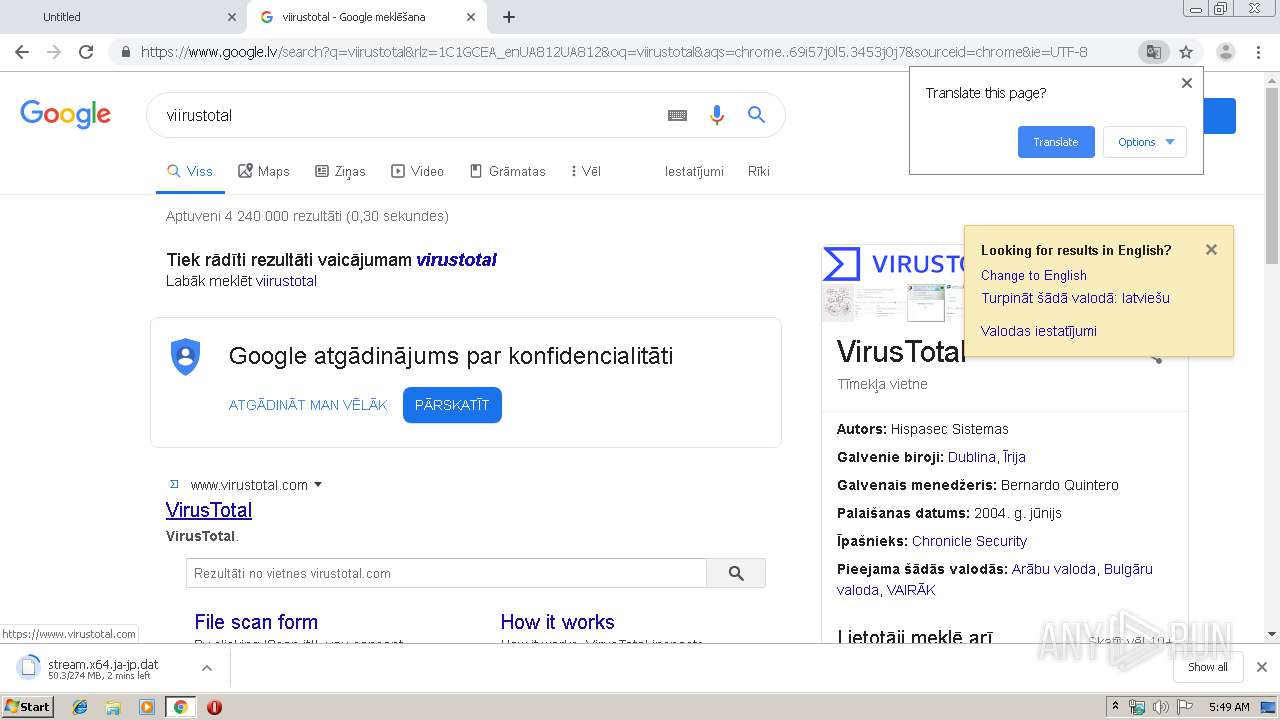Viewport: 1280px width, 720px height.
Task: Open the File scan form sitelink
Action: coord(256,622)
